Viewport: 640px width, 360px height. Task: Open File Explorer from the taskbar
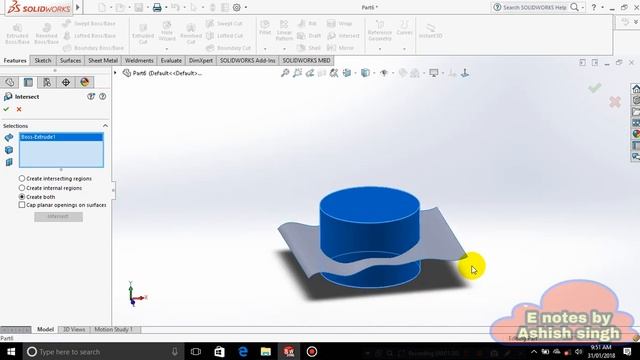click(x=266, y=351)
